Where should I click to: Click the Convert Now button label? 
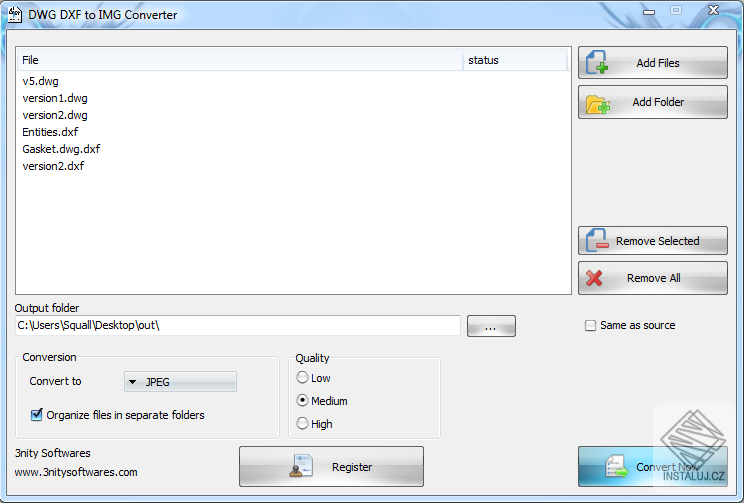pos(668,467)
